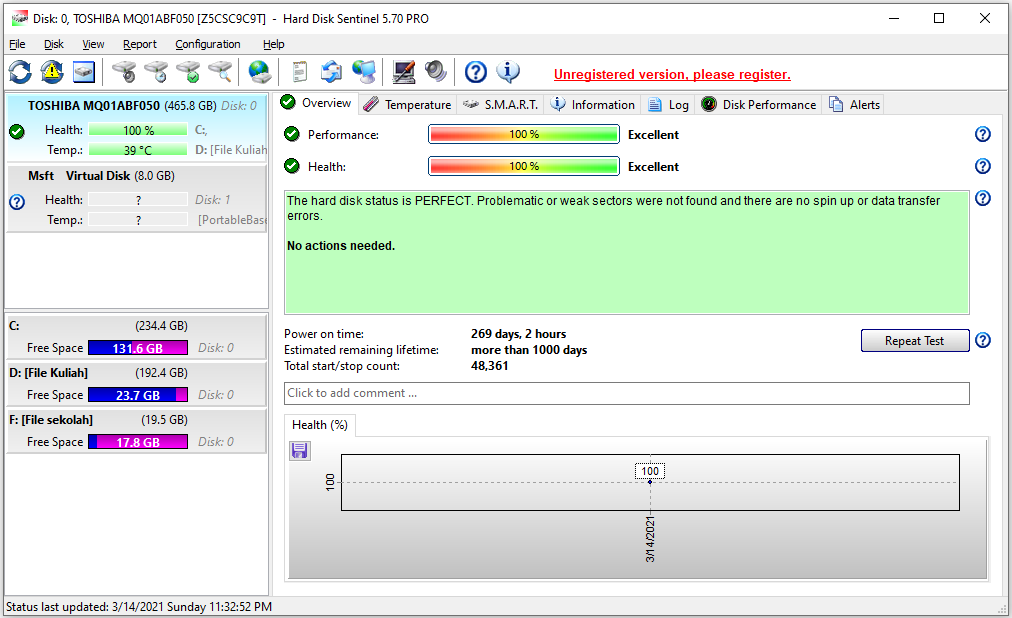
Task: Open the Disk menu
Action: coord(54,44)
